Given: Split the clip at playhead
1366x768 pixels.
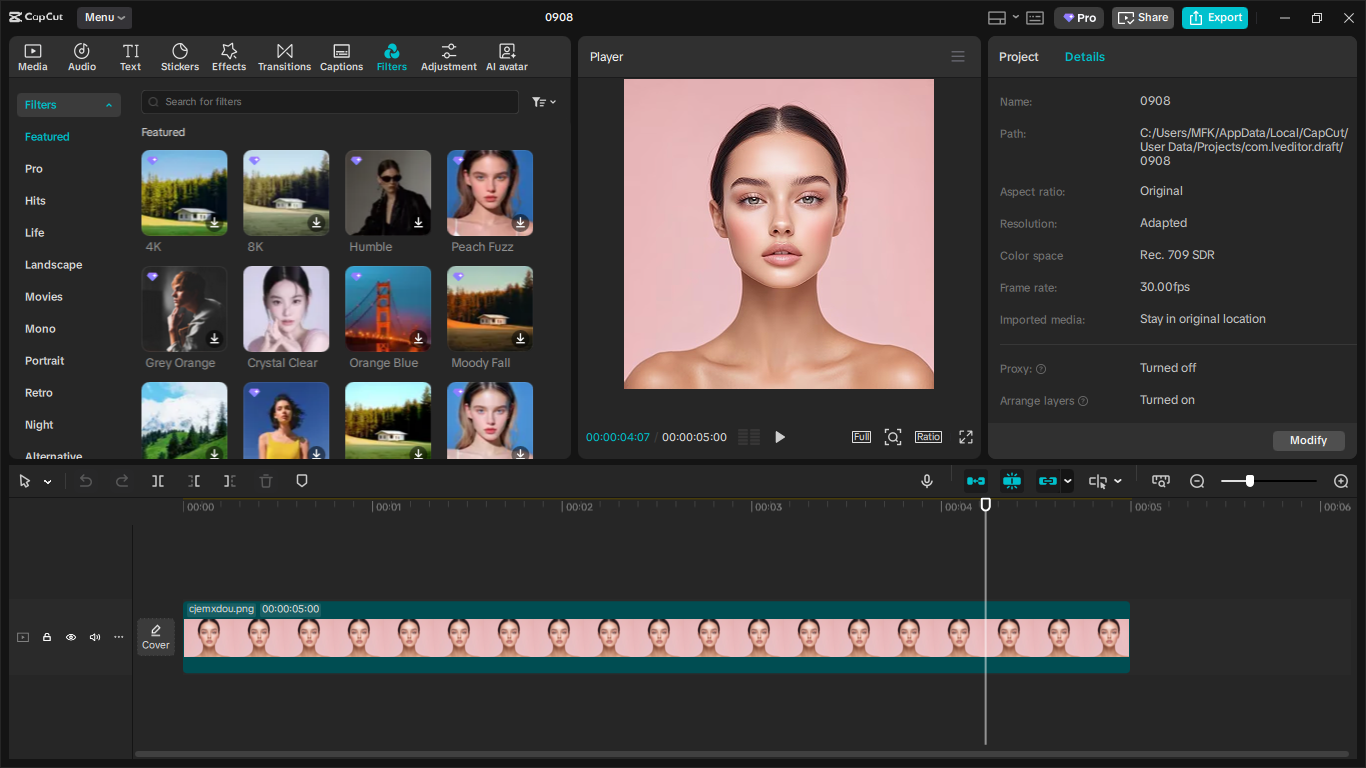Looking at the screenshot, I should coord(158,481).
